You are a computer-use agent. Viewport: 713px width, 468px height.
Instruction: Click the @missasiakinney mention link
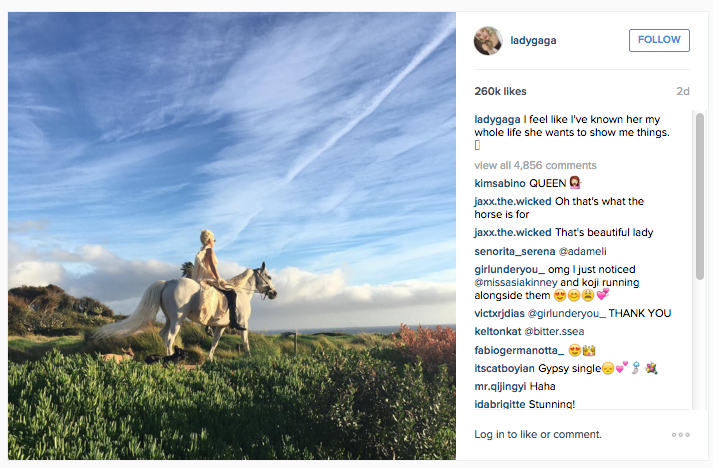point(516,282)
